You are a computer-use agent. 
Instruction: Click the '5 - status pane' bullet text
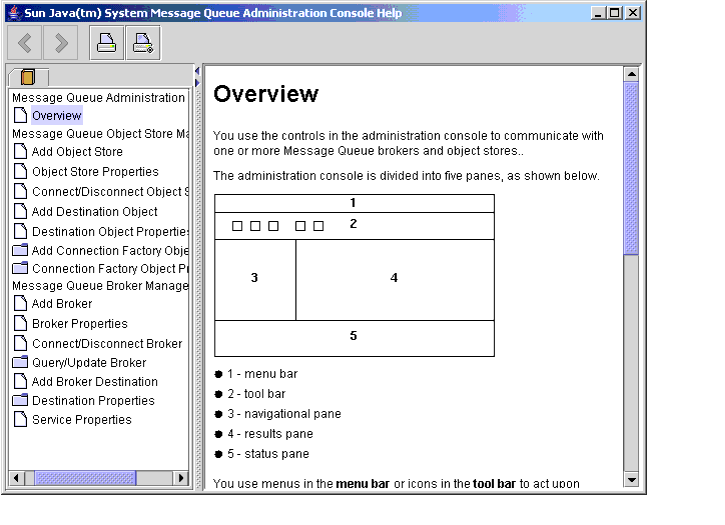click(x=268, y=454)
